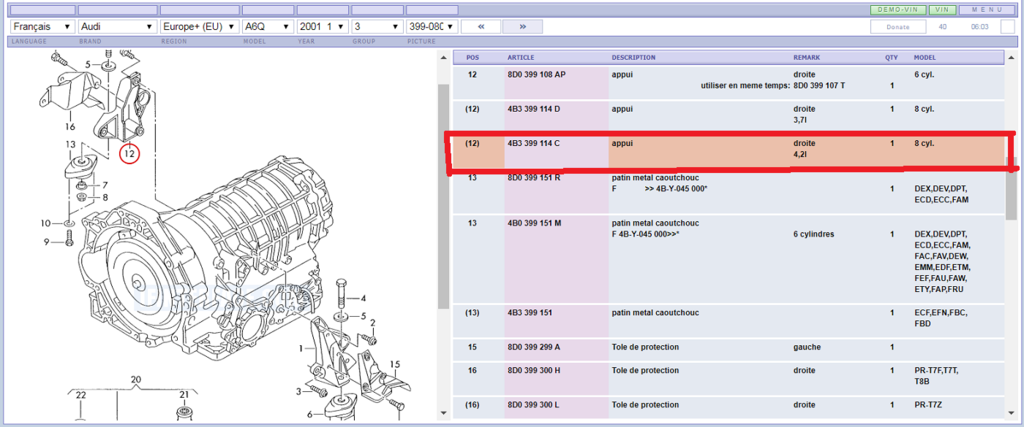Open the Picture dropdown showing 399-080

click(426, 26)
